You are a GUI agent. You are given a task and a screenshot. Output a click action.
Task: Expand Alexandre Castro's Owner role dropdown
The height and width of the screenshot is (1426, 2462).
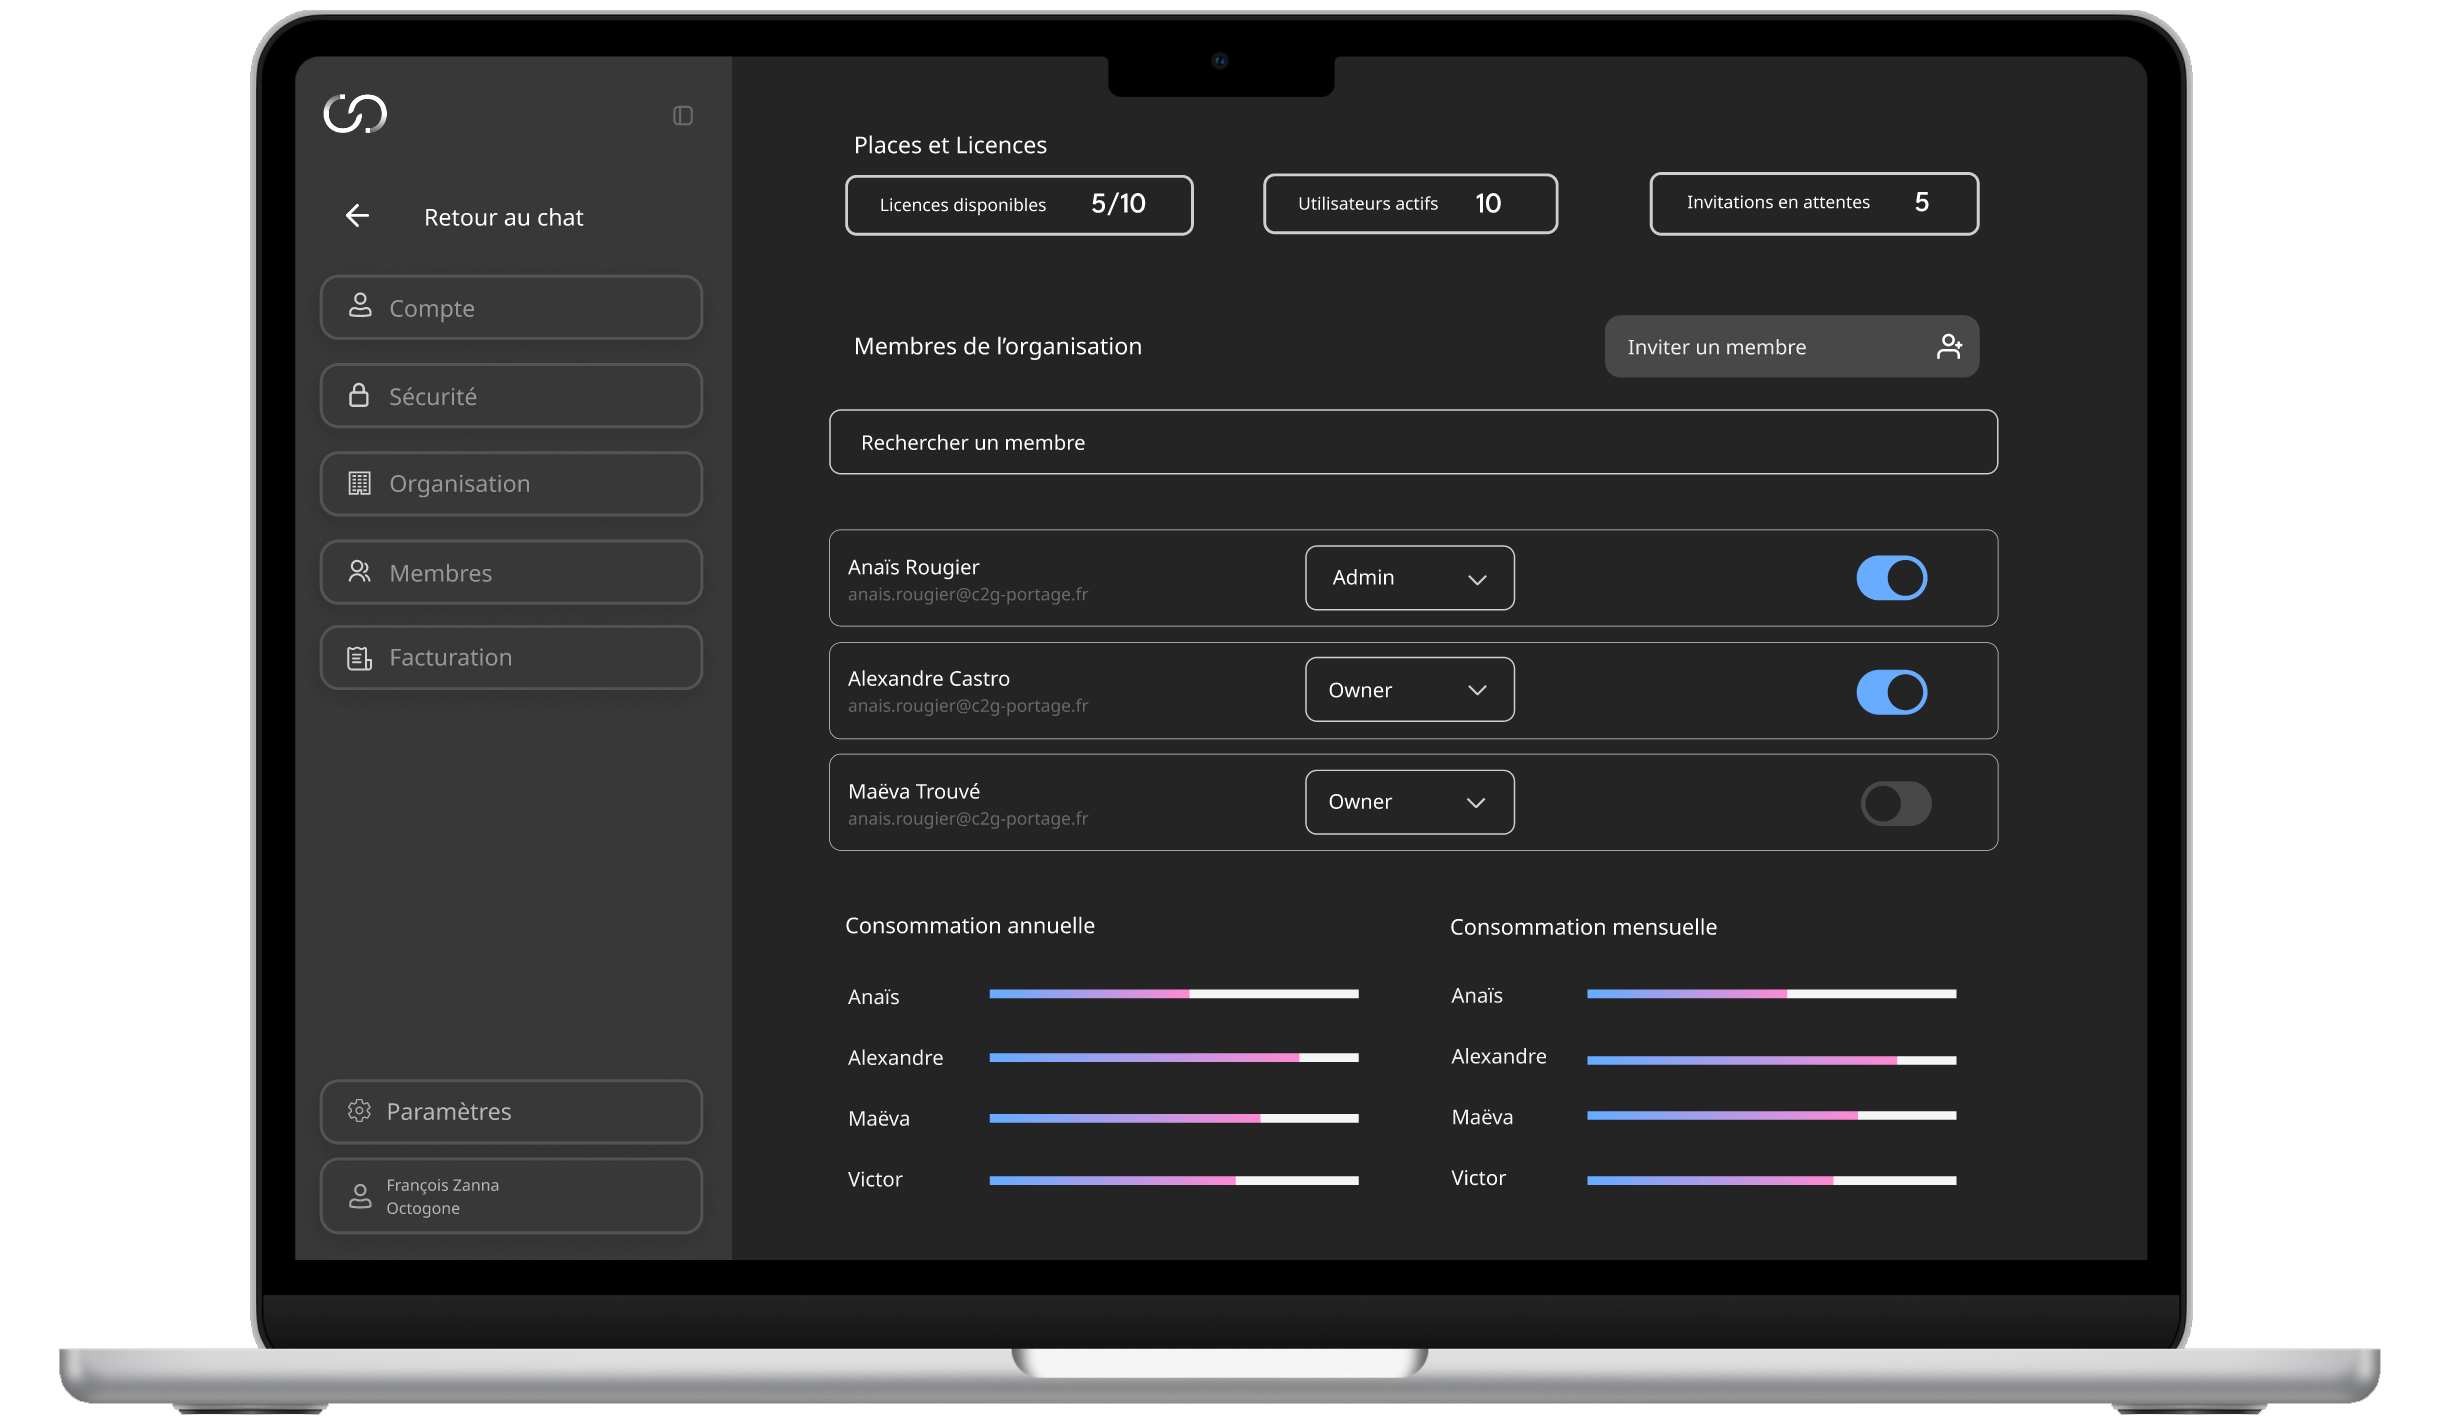[1408, 690]
